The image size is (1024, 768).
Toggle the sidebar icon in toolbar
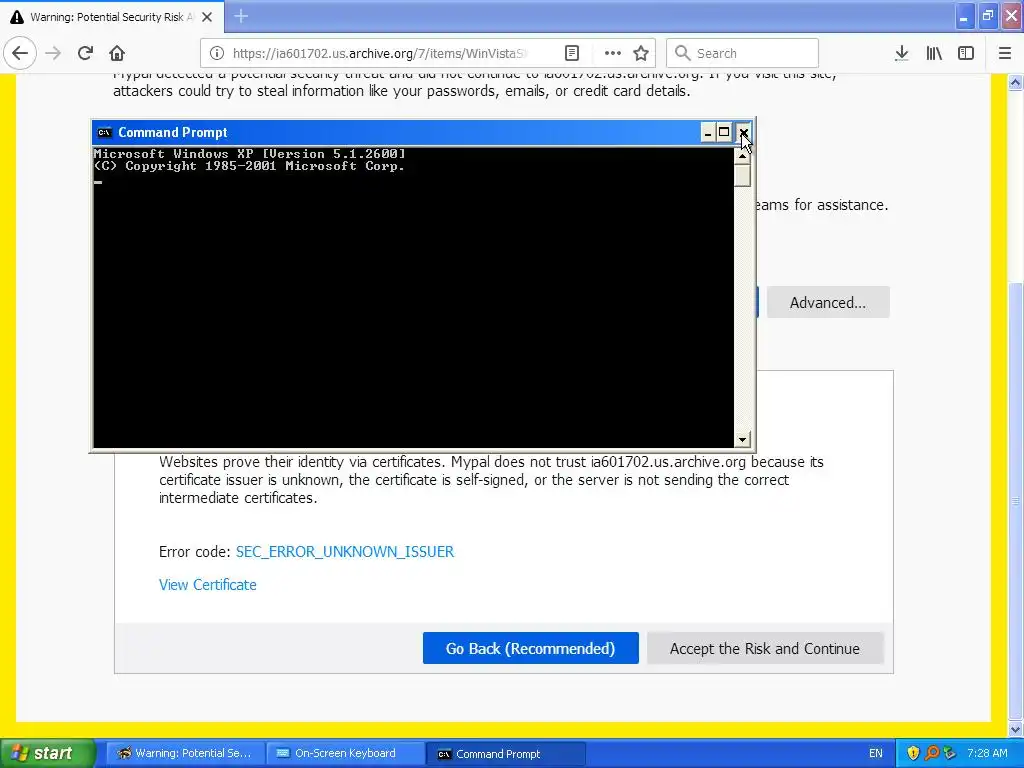coord(966,54)
